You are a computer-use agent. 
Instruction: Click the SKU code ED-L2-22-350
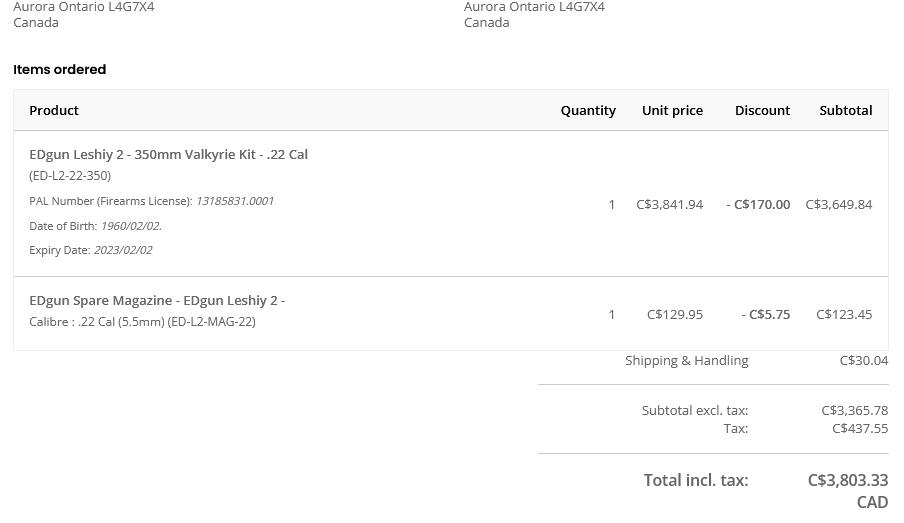click(x=70, y=176)
